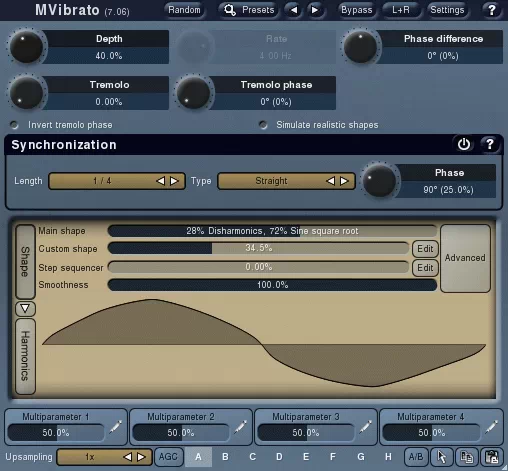Viewport: 508px width, 471px height.
Task: Toggle AGC automatic gain compensation
Action: pyautogui.click(x=168, y=457)
